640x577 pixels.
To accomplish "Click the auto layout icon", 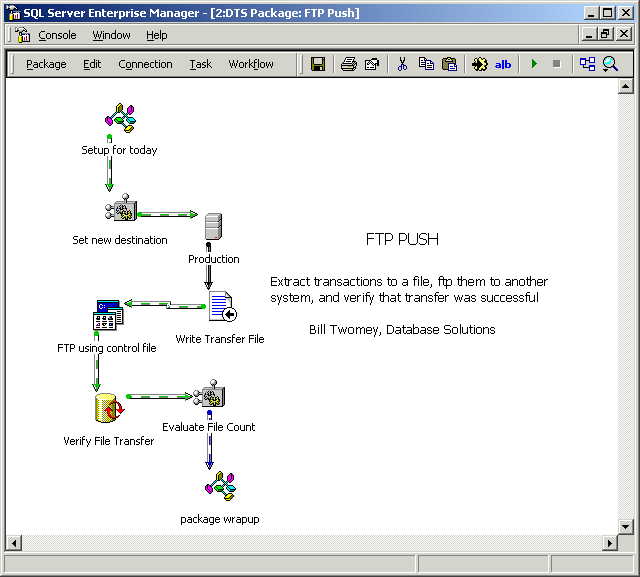I will (x=587, y=64).
